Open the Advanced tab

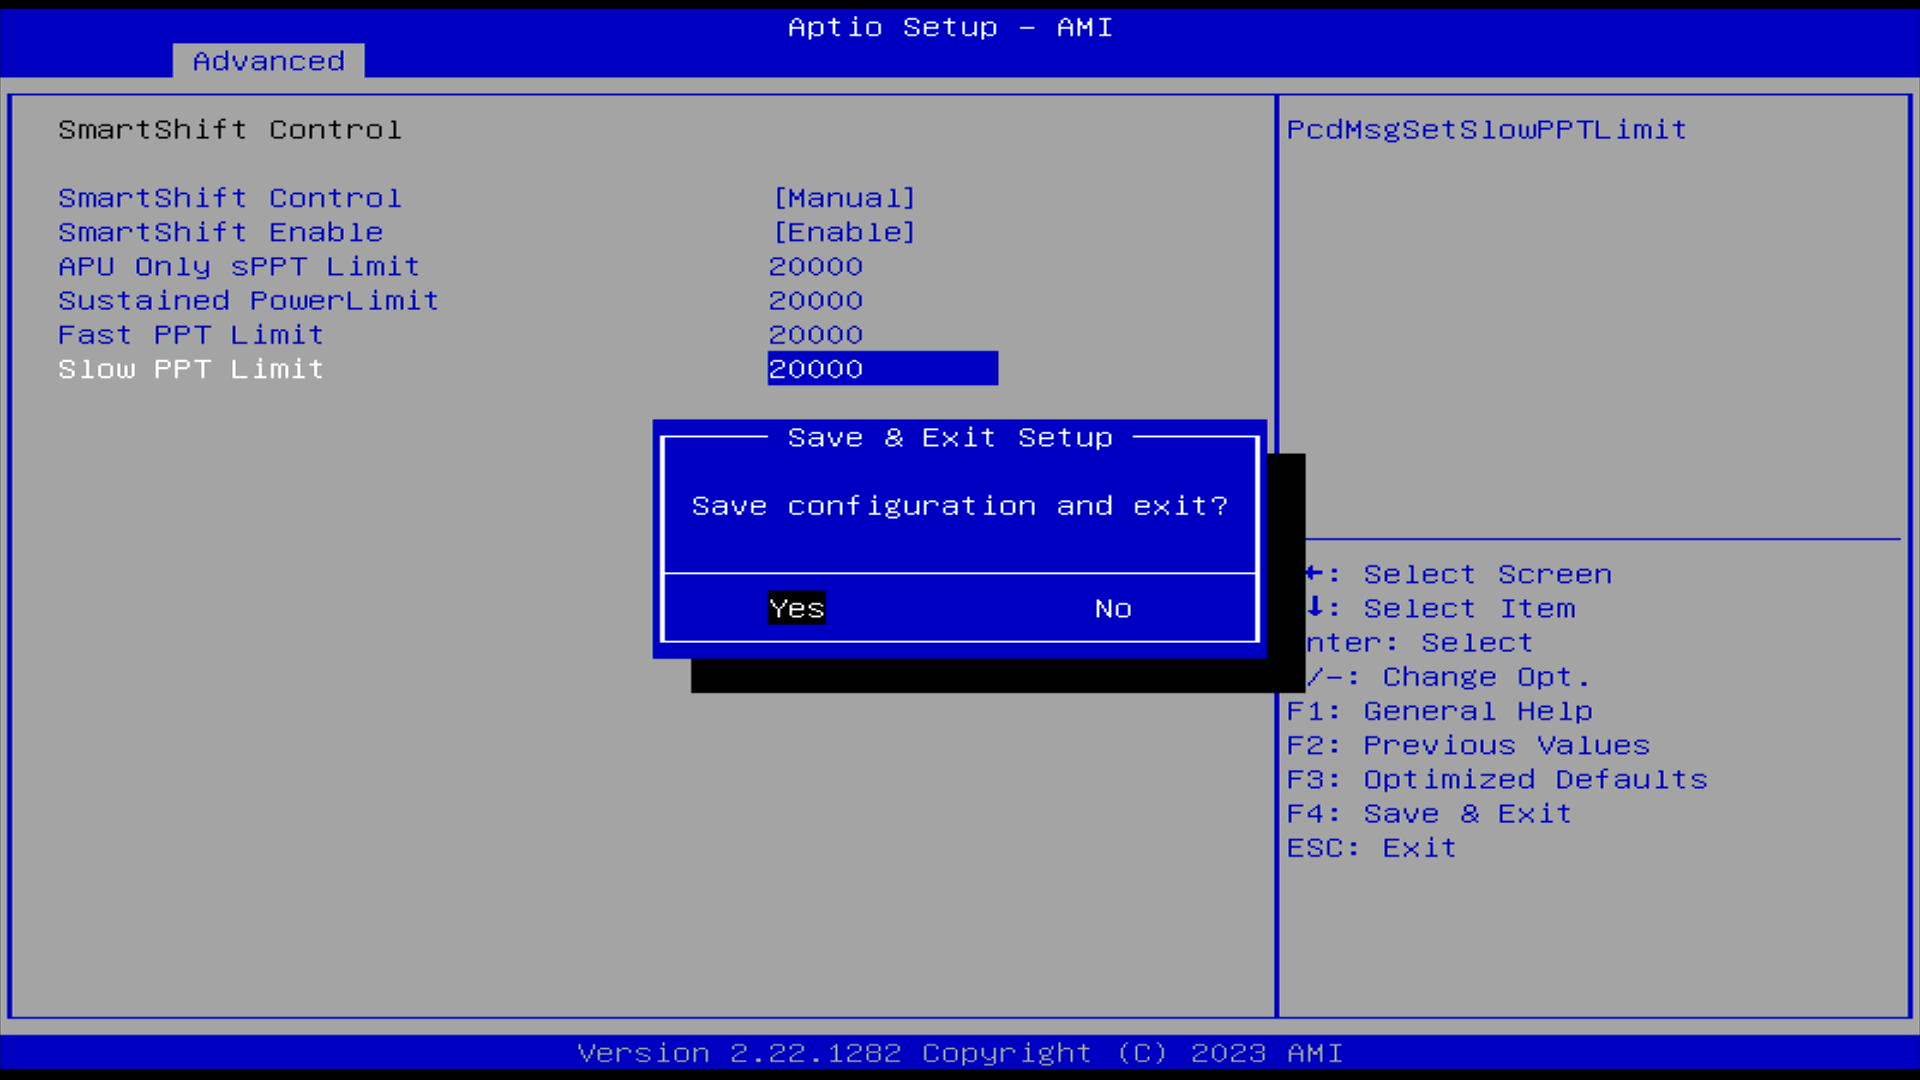click(x=268, y=61)
